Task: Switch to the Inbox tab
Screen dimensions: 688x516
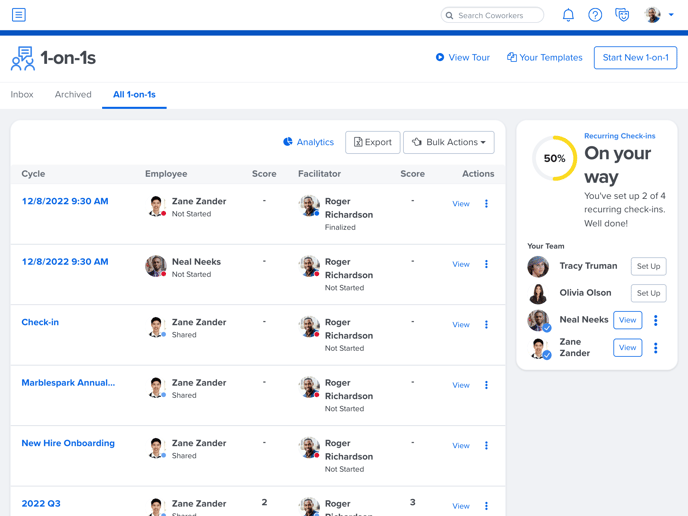Action: tap(22, 94)
